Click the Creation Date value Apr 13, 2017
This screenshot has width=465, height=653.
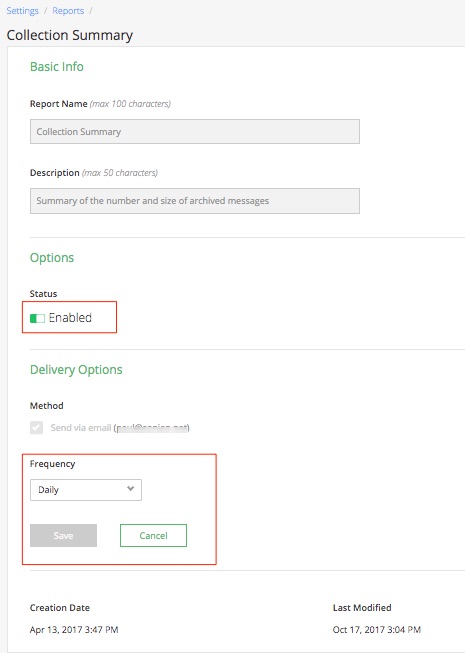pyautogui.click(x=74, y=630)
